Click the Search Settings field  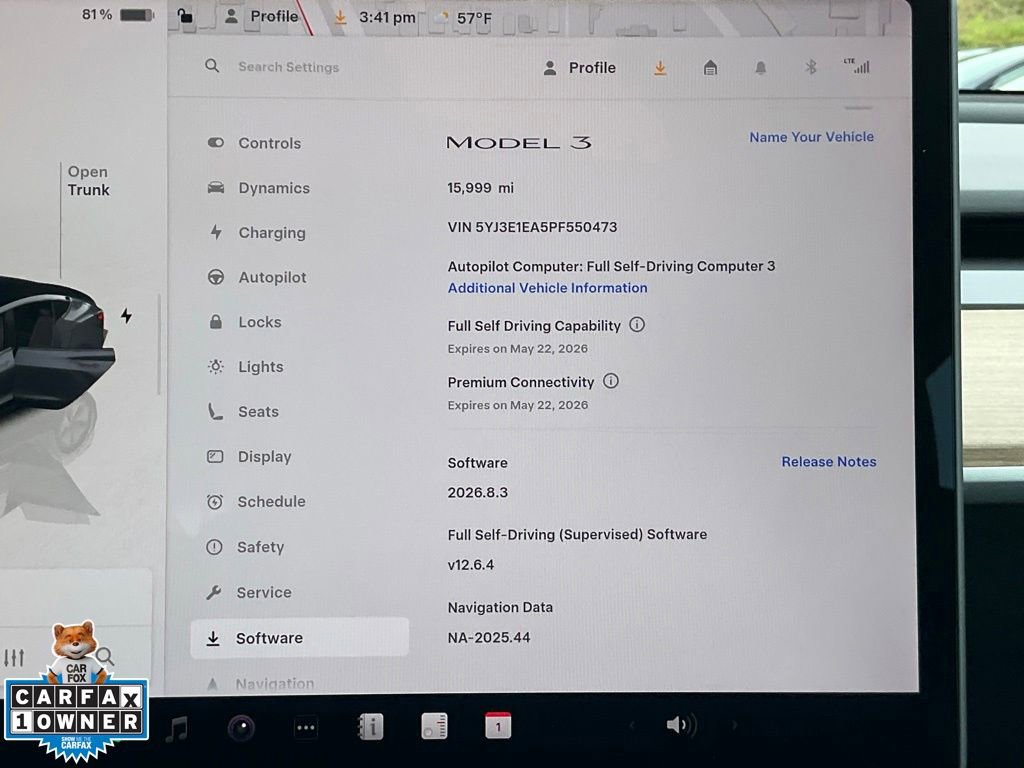(288, 67)
